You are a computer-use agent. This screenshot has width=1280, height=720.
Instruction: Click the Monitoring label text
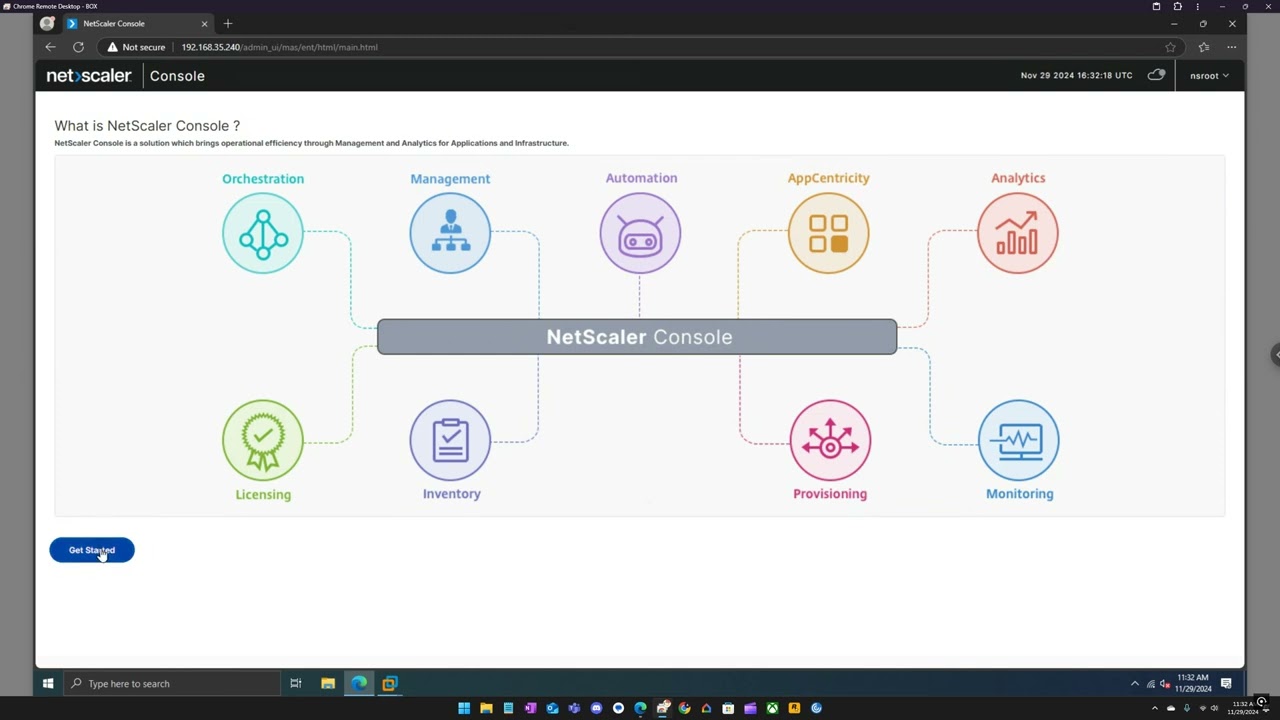tap(1019, 494)
